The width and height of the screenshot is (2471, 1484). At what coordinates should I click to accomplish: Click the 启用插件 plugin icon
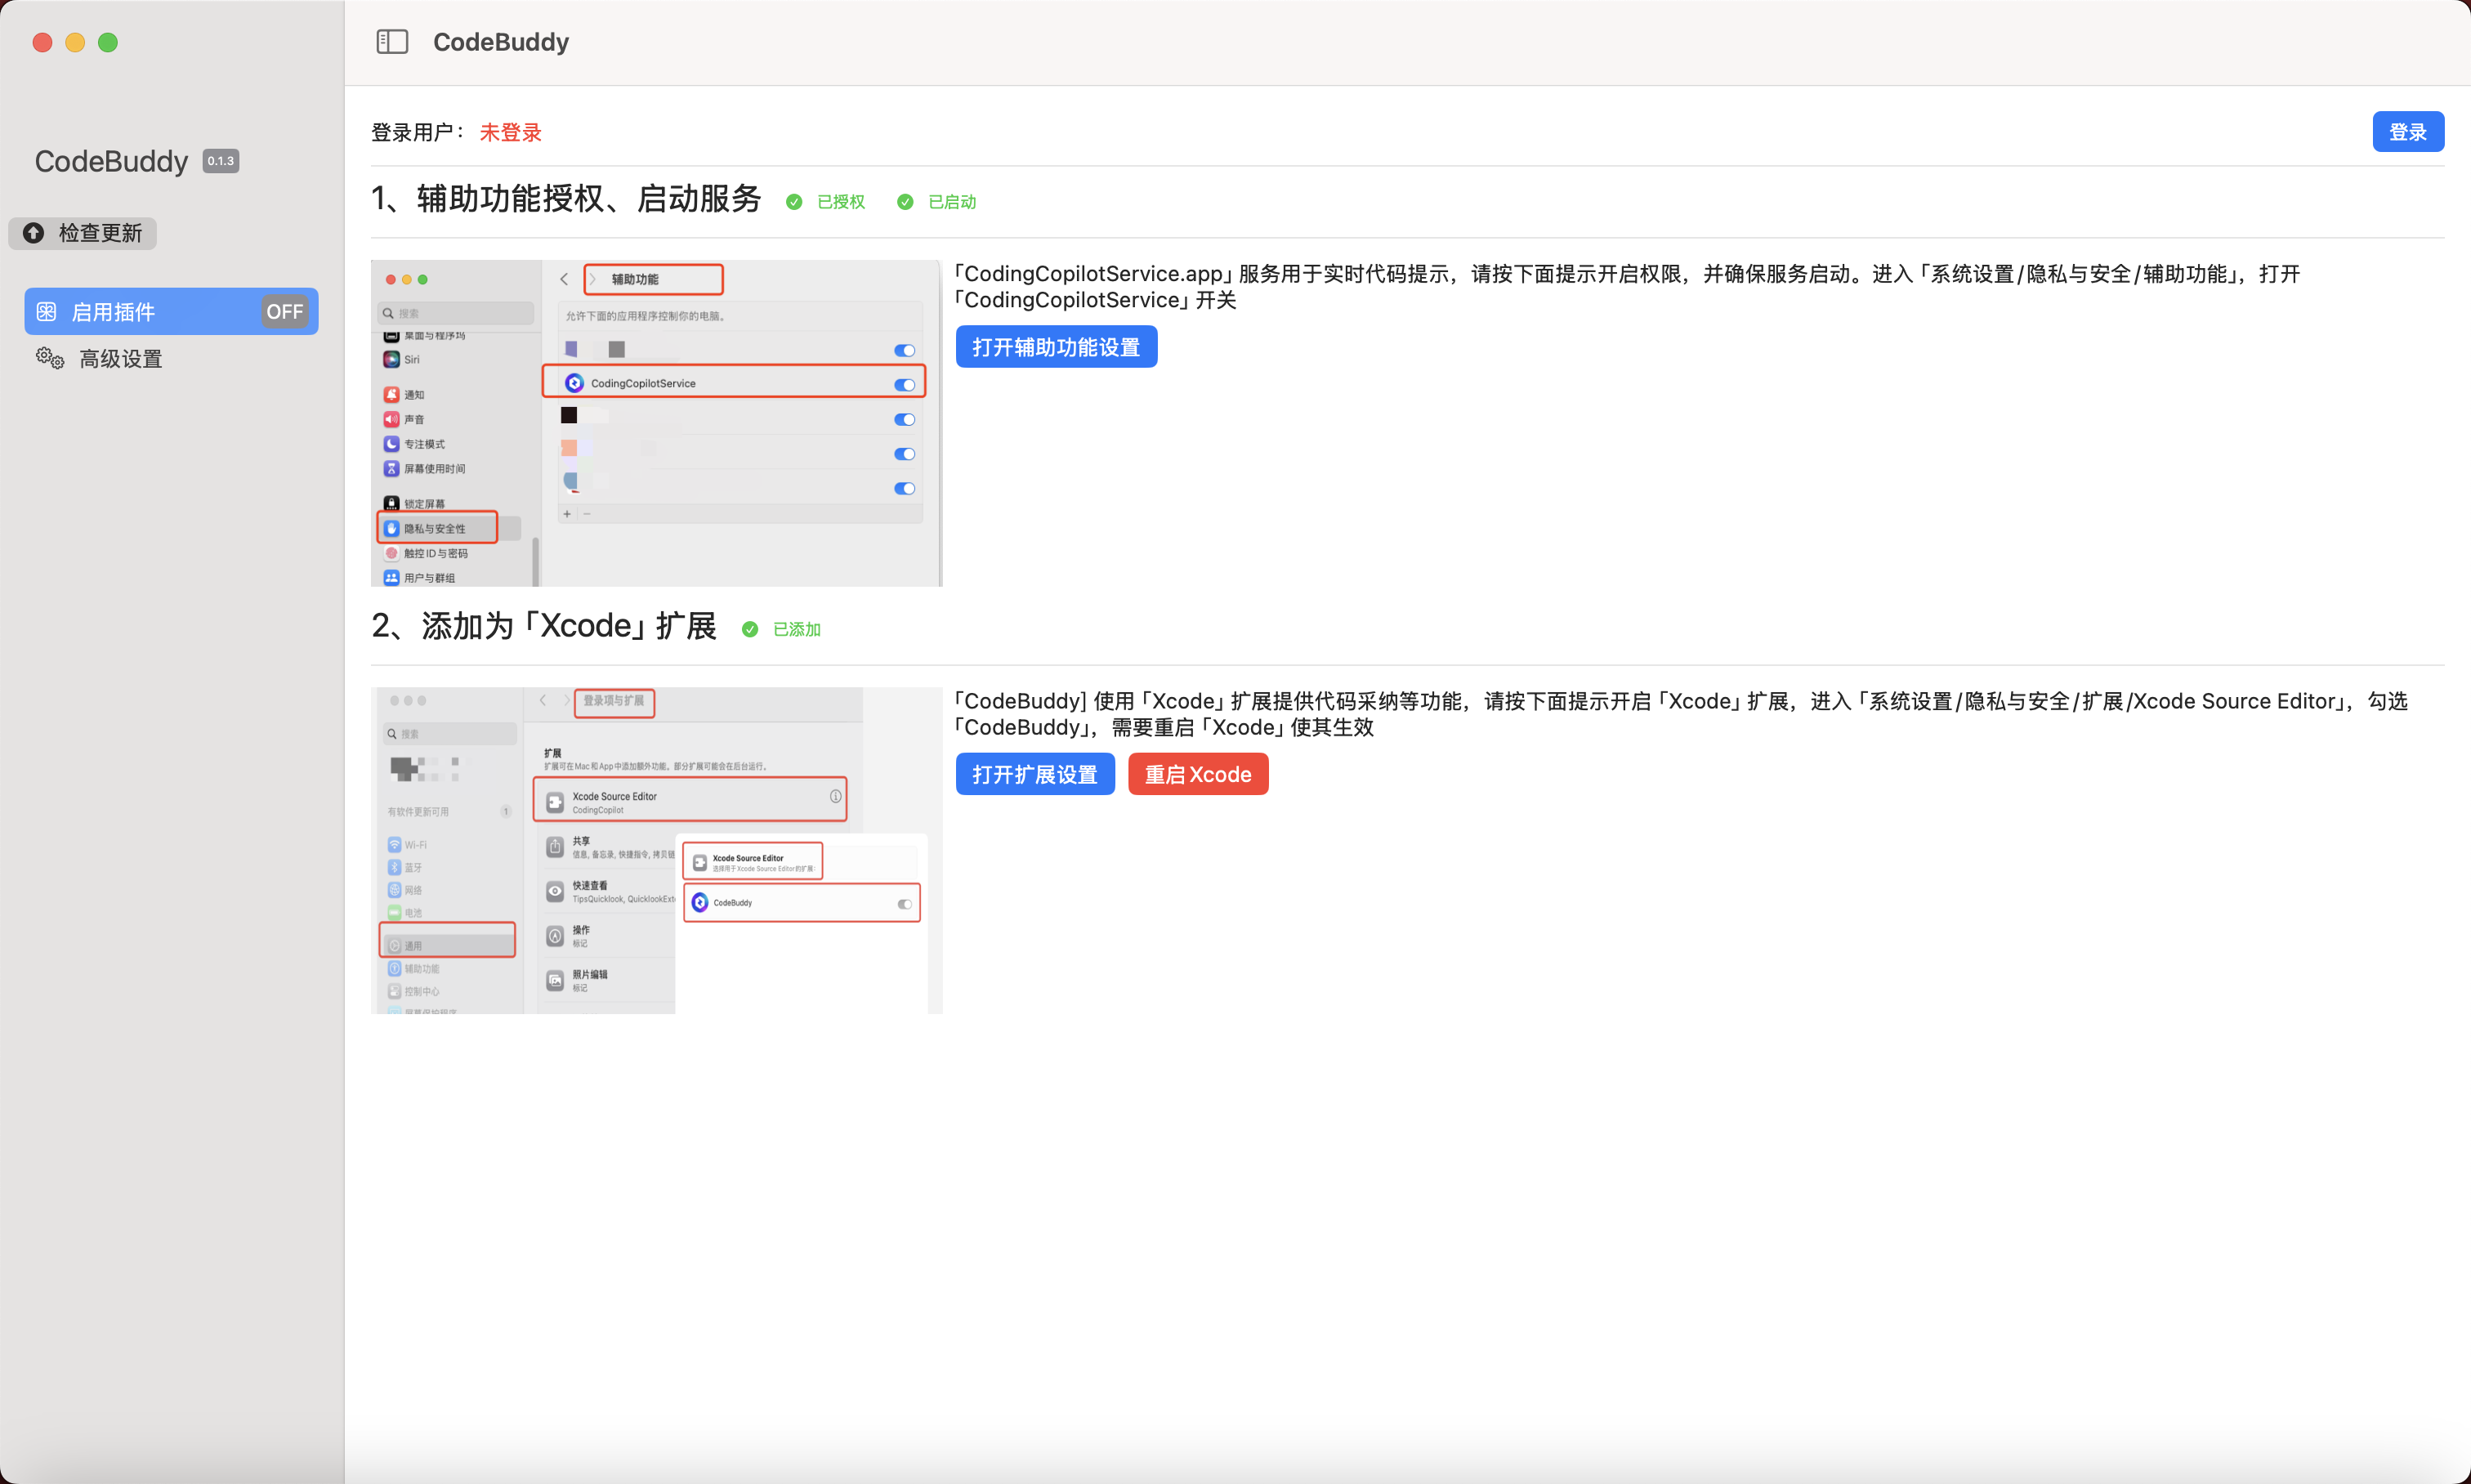tap(46, 312)
